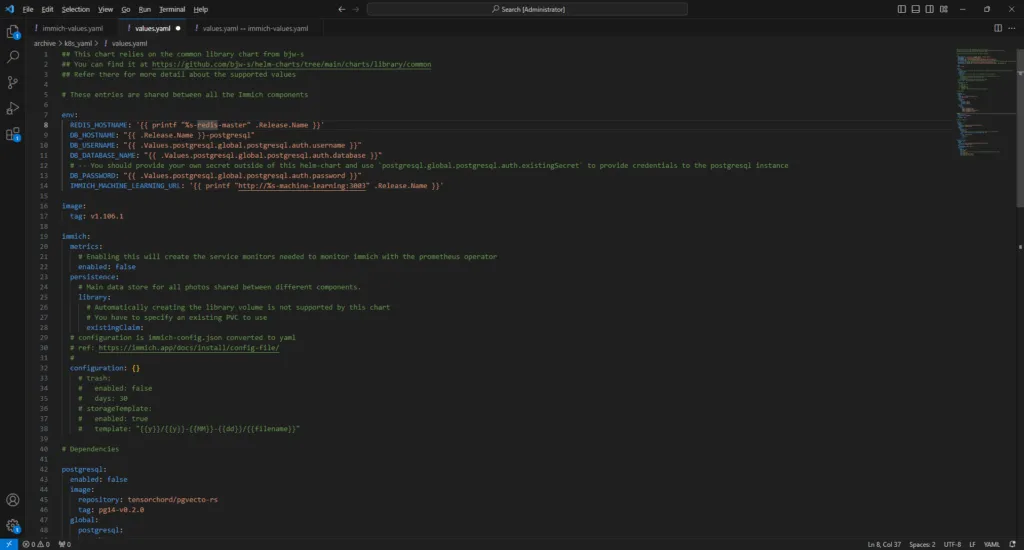Open the Run menu
1024x550 pixels.
coord(145,9)
